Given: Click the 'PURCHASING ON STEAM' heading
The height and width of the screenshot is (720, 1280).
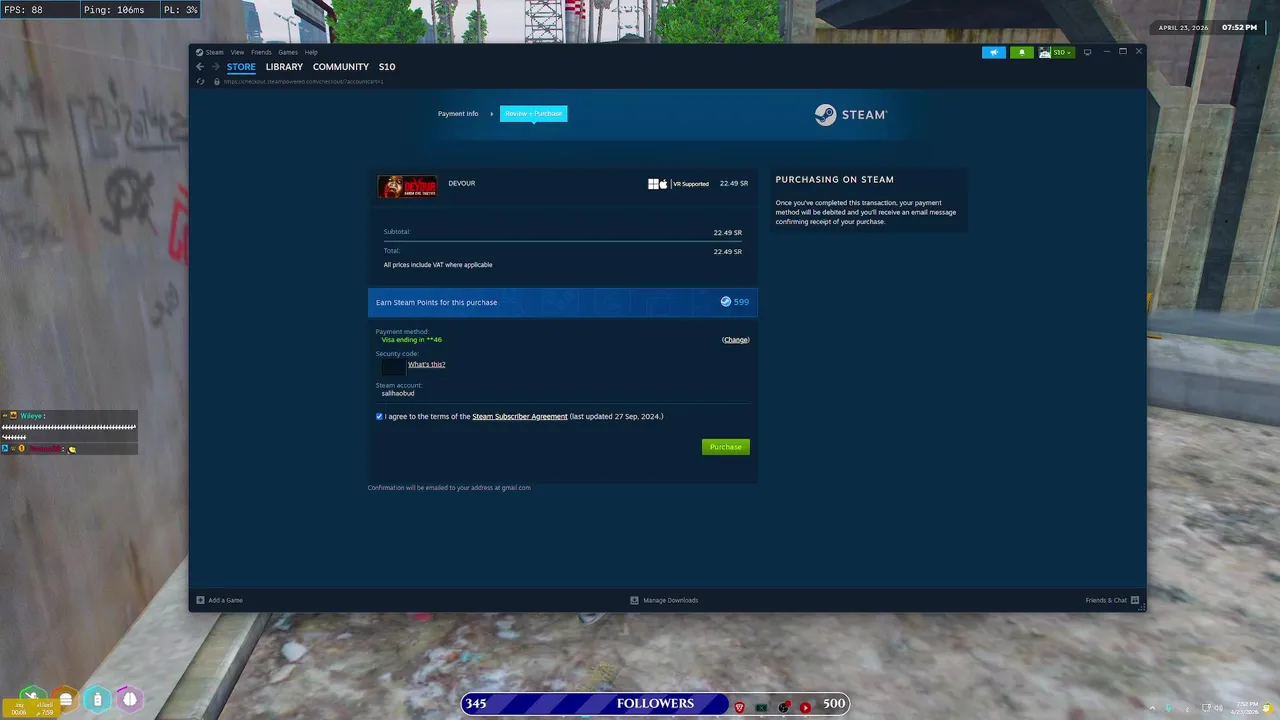Looking at the screenshot, I should 835,180.
